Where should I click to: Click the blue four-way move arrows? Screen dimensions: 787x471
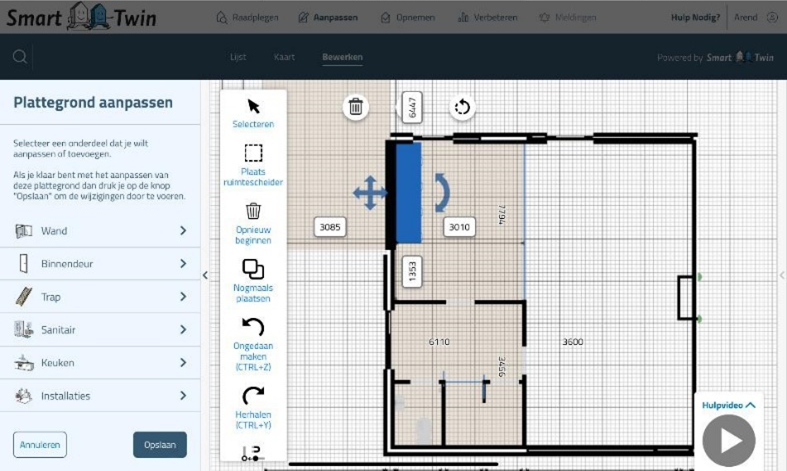click(370, 193)
